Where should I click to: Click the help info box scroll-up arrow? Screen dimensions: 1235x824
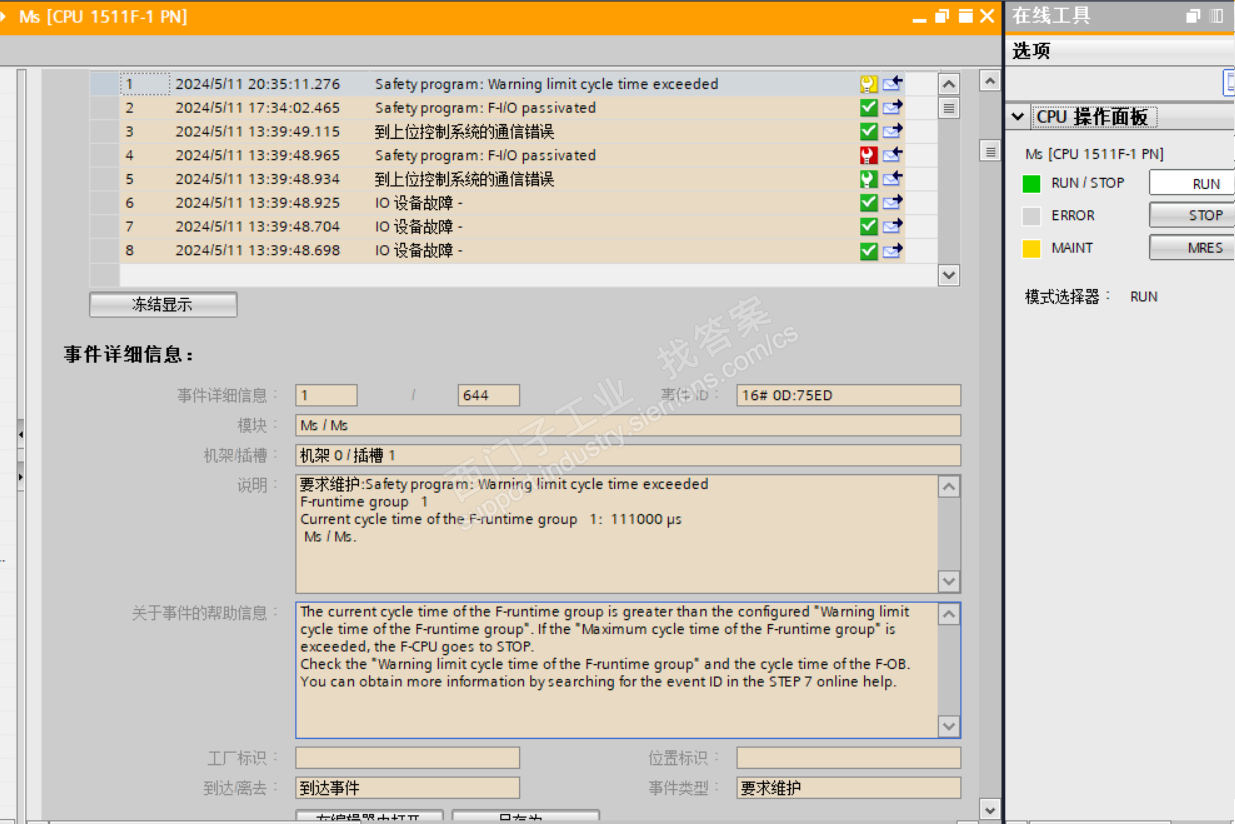tap(949, 614)
